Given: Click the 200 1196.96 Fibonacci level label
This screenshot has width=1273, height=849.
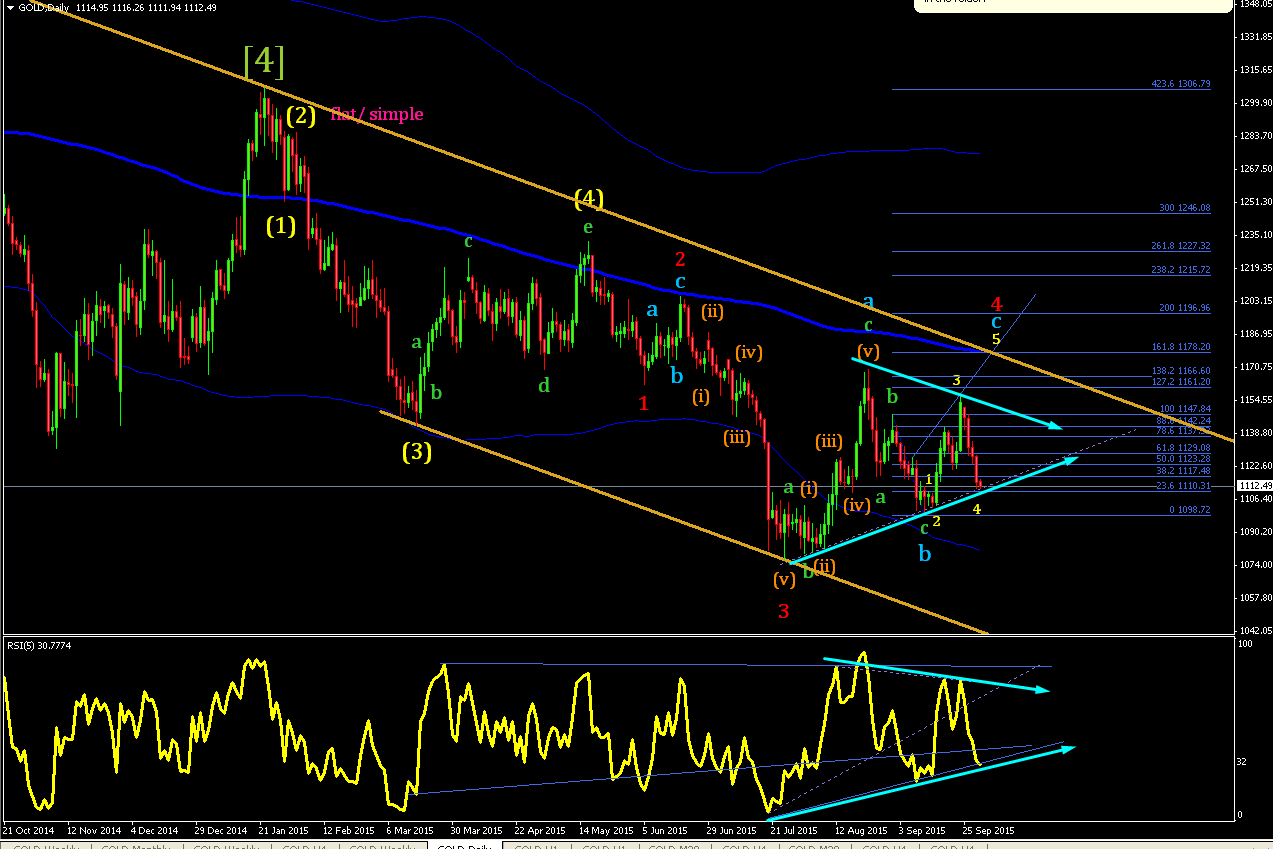Looking at the screenshot, I should 1185,308.
